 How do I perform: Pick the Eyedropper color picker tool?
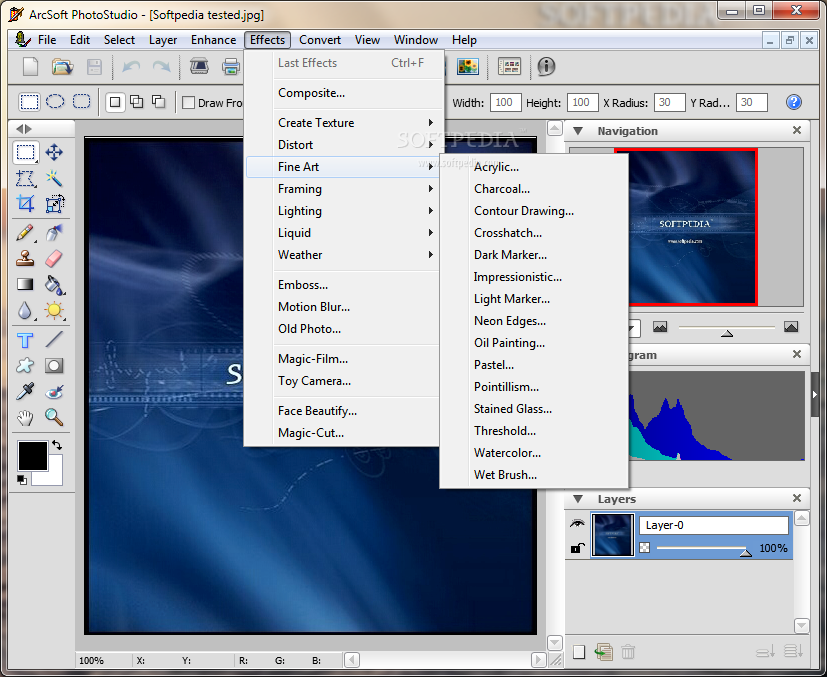[x=25, y=392]
